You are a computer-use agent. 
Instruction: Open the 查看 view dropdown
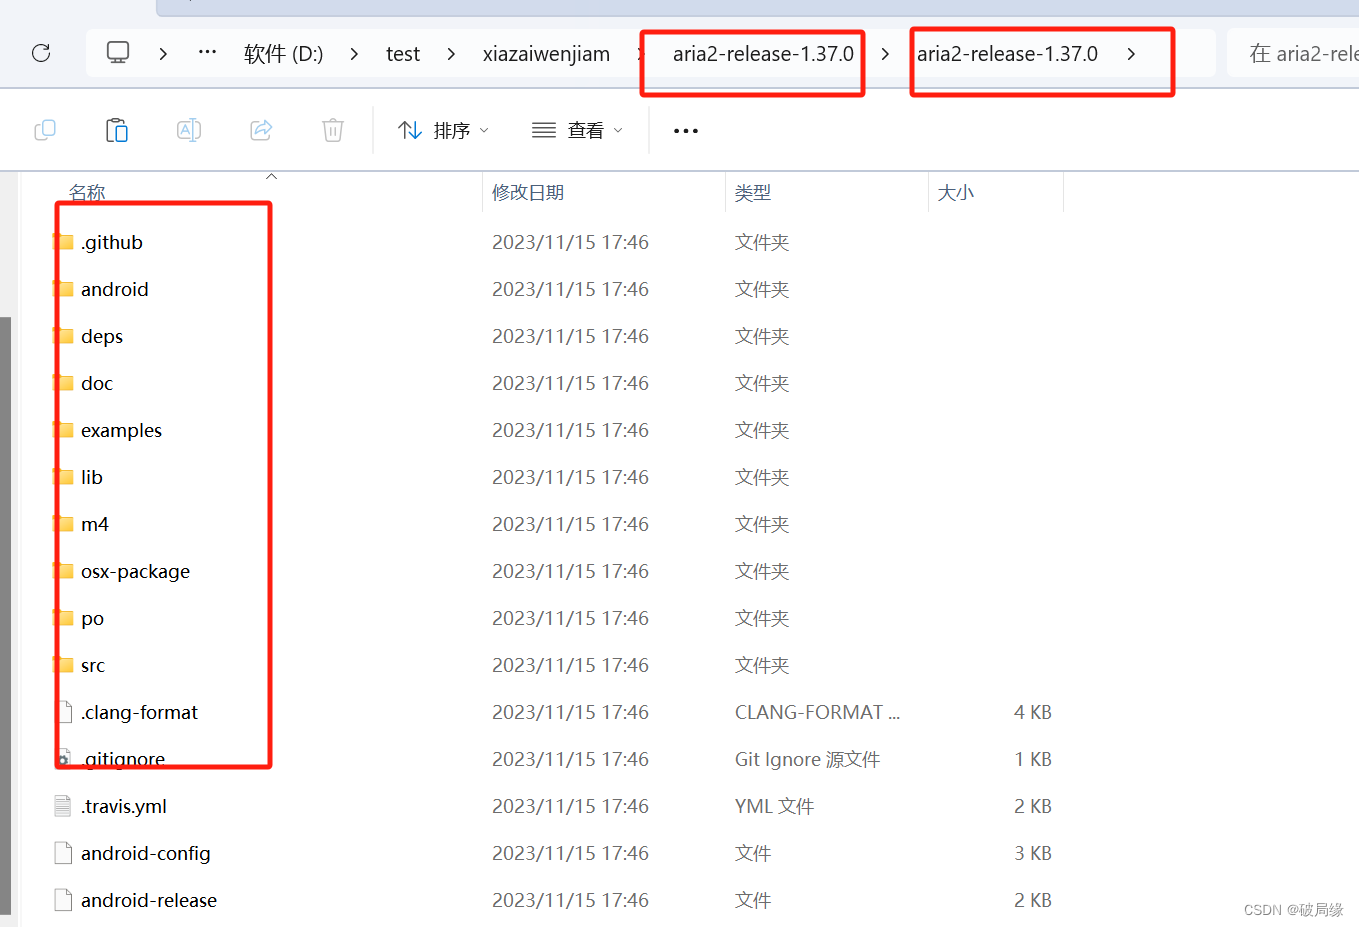tap(577, 130)
